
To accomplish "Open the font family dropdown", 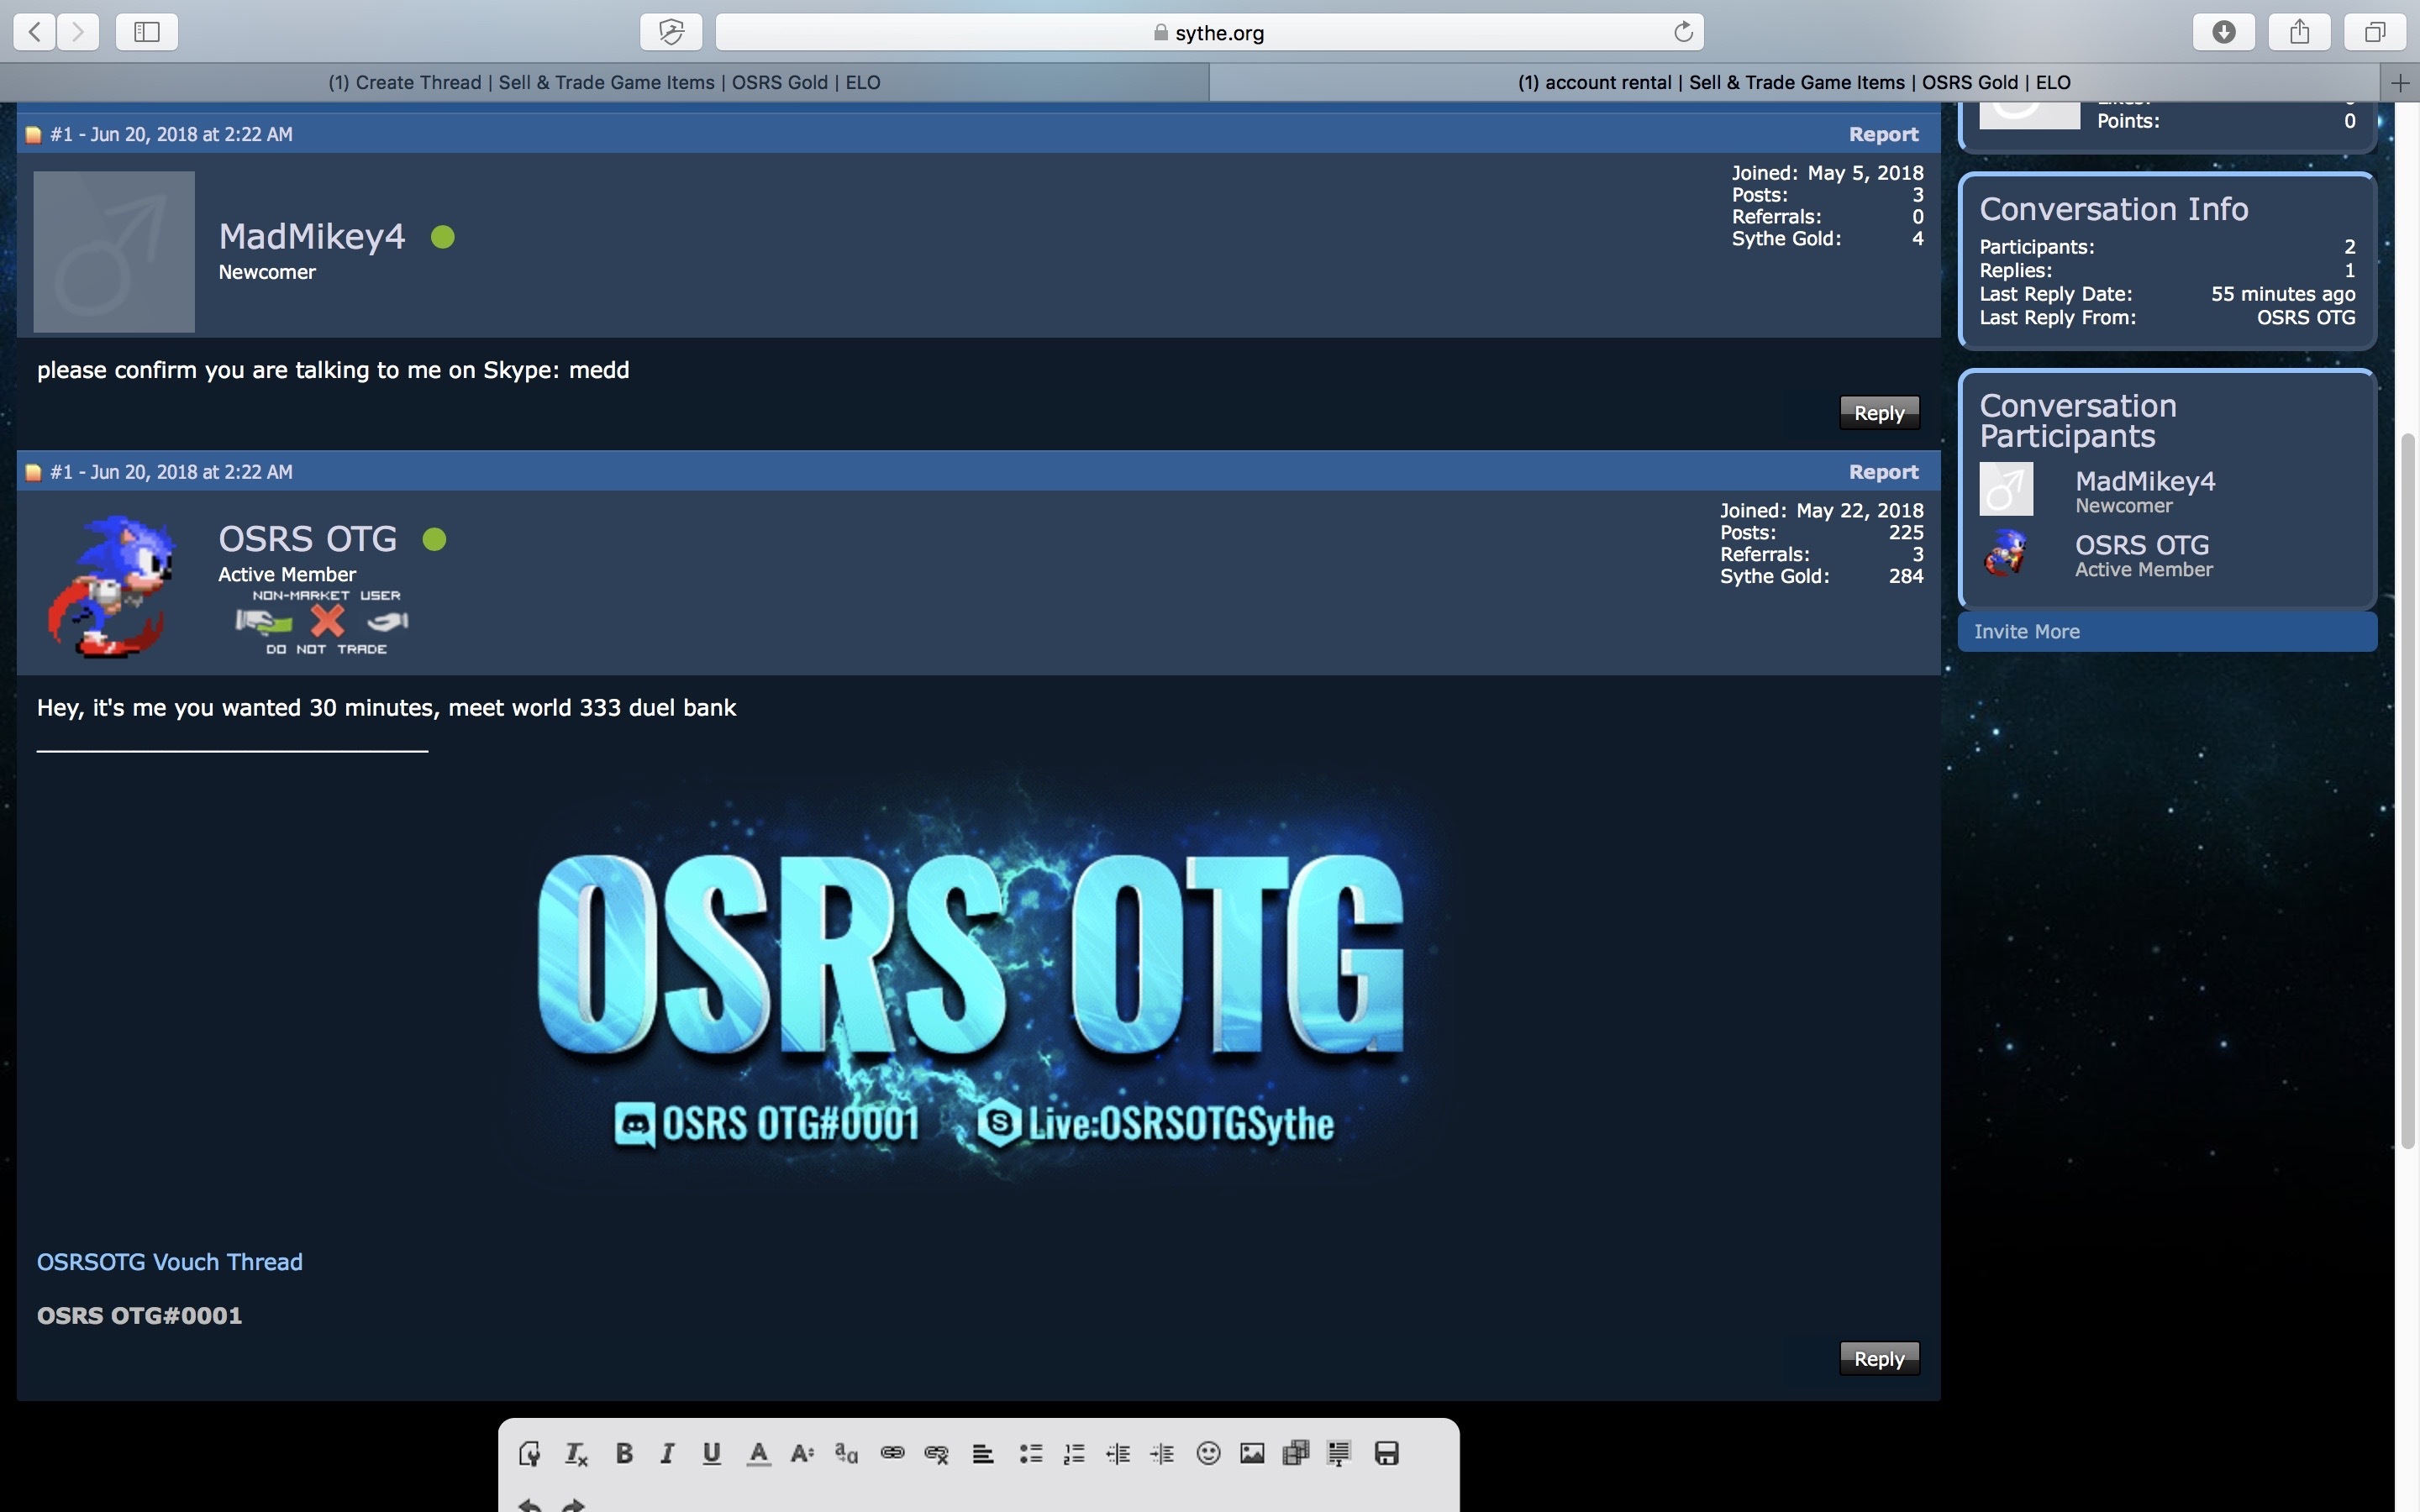I will (x=846, y=1453).
